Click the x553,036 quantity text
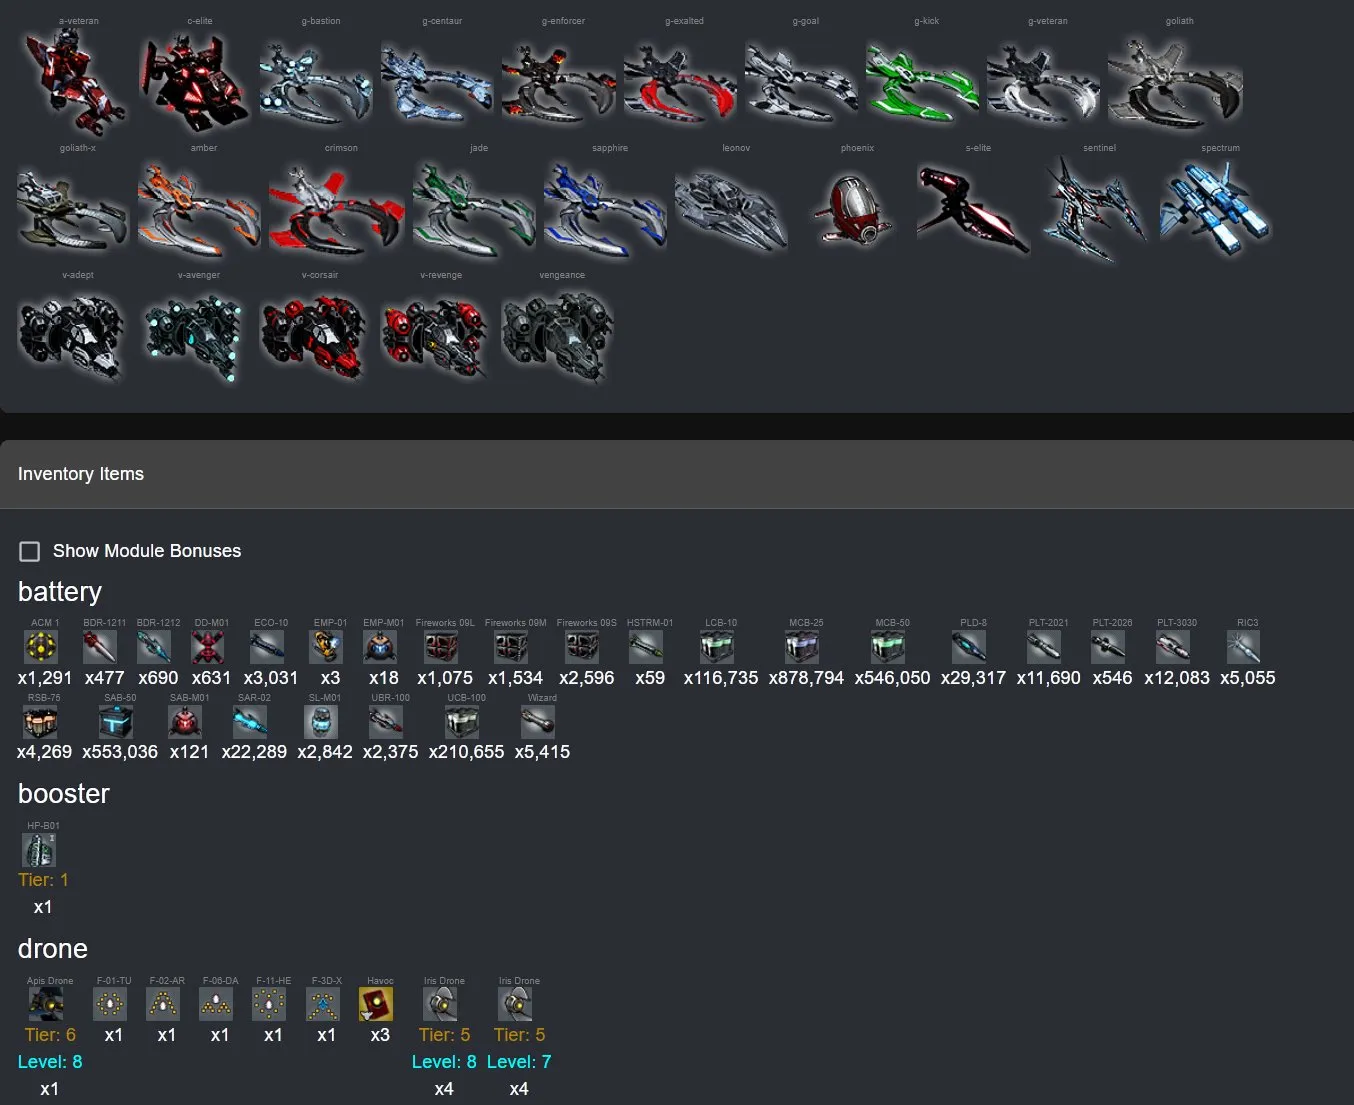 tap(120, 752)
